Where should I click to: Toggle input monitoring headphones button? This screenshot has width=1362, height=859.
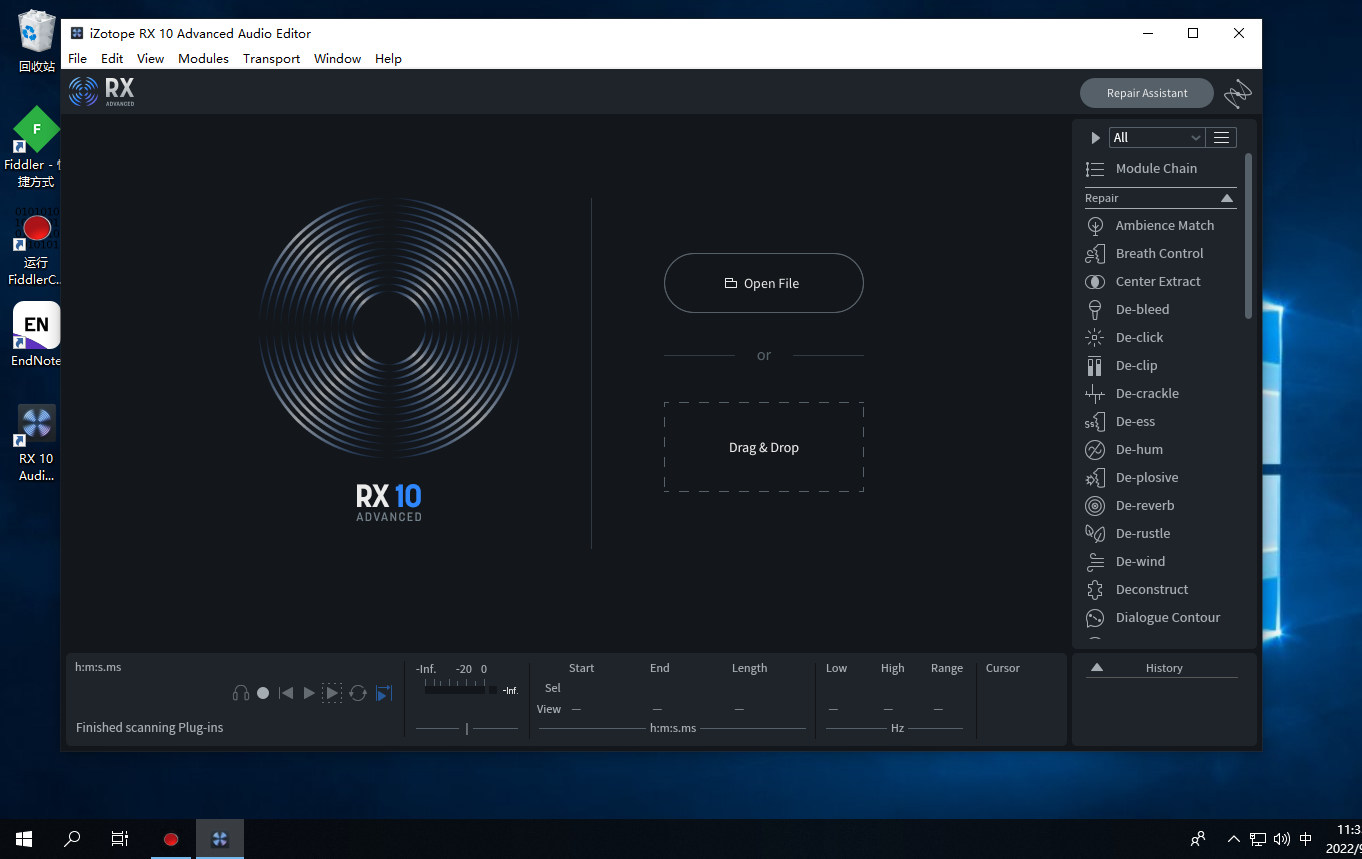coord(240,693)
